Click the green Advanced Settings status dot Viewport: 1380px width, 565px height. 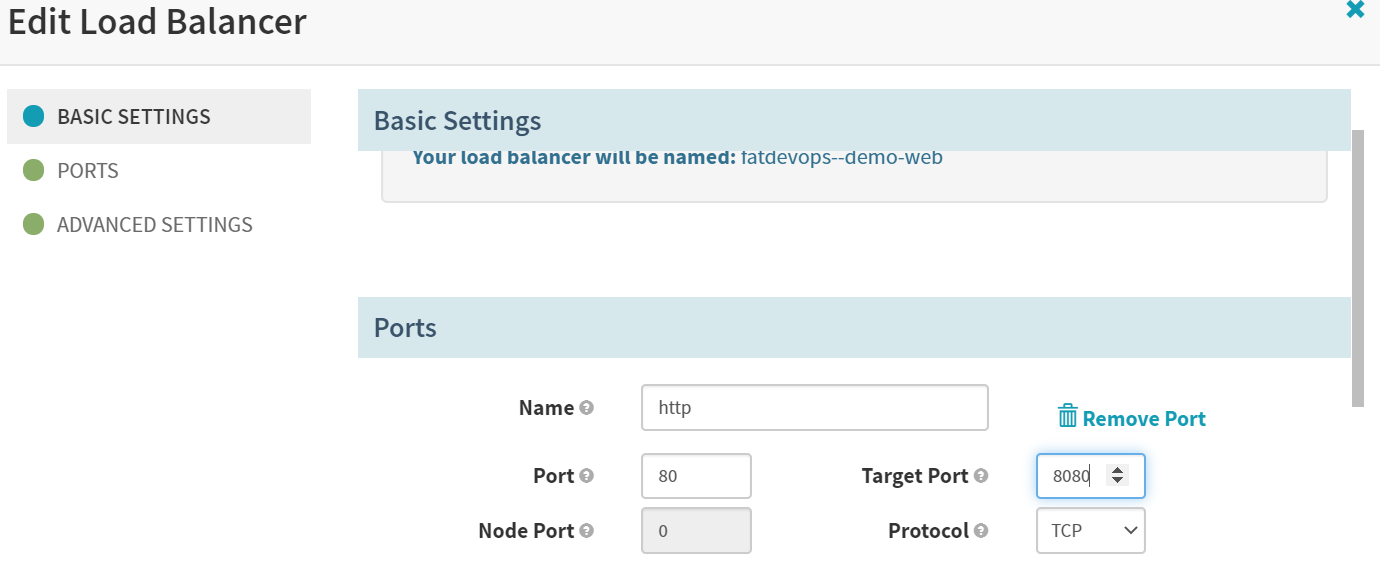[x=33, y=225]
